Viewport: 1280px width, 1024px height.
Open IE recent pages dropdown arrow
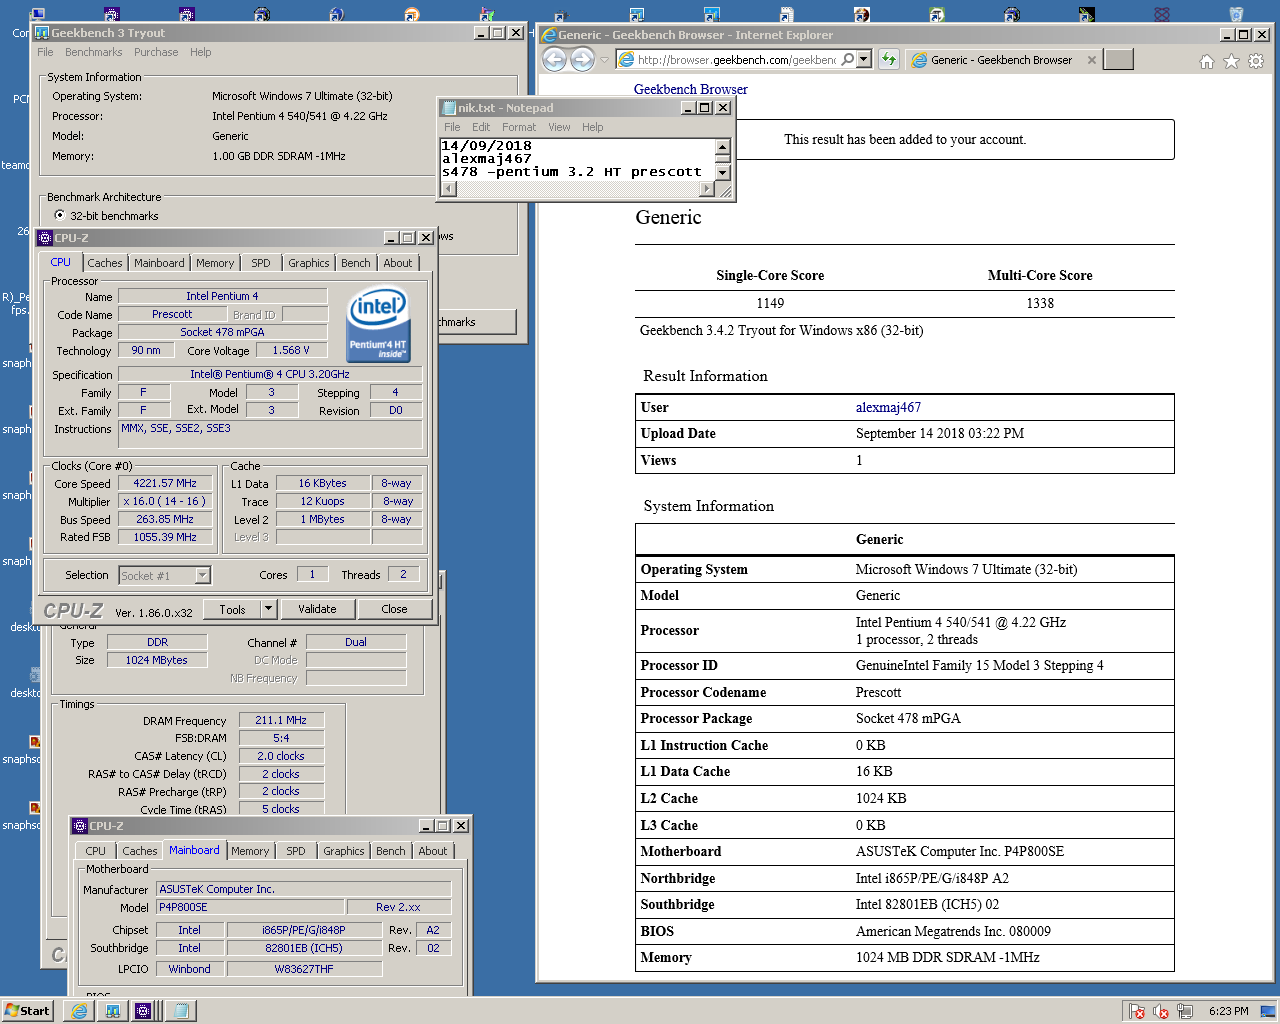[x=604, y=60]
